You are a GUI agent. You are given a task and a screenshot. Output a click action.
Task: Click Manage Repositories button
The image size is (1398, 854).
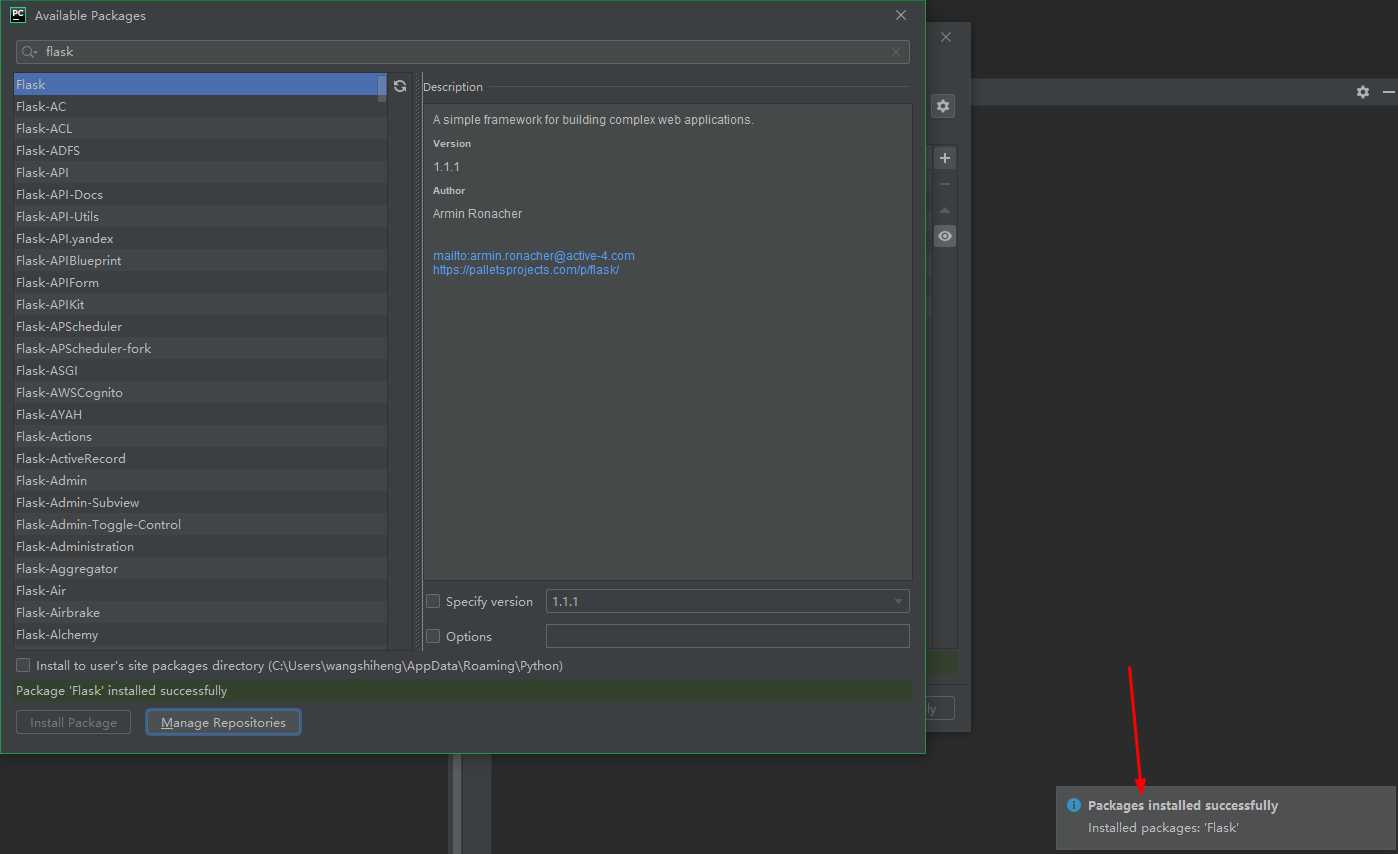pos(223,722)
